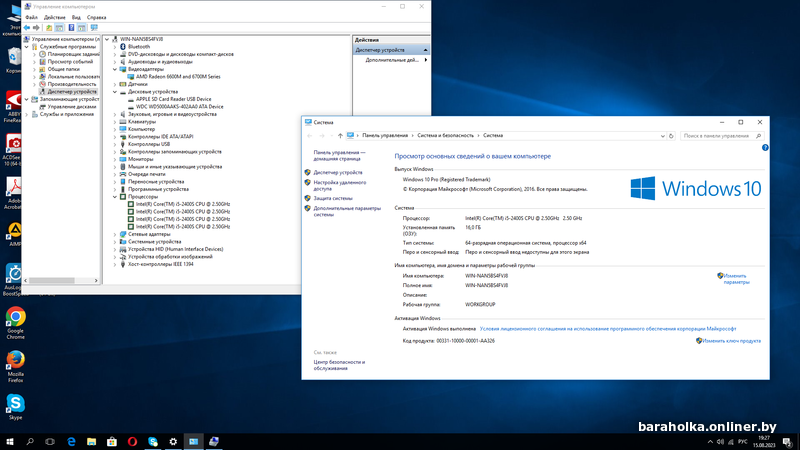The image size is (800, 450).
Task: Open Task View from the taskbar
Action: coord(50,442)
